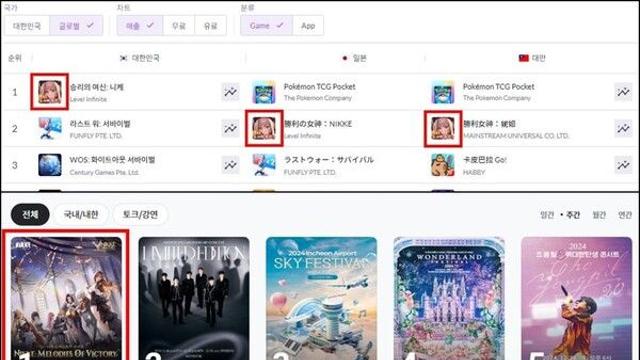Viewport: 640px width, 360px height.
Task: Click the 대만 column header
Action: 532,58
